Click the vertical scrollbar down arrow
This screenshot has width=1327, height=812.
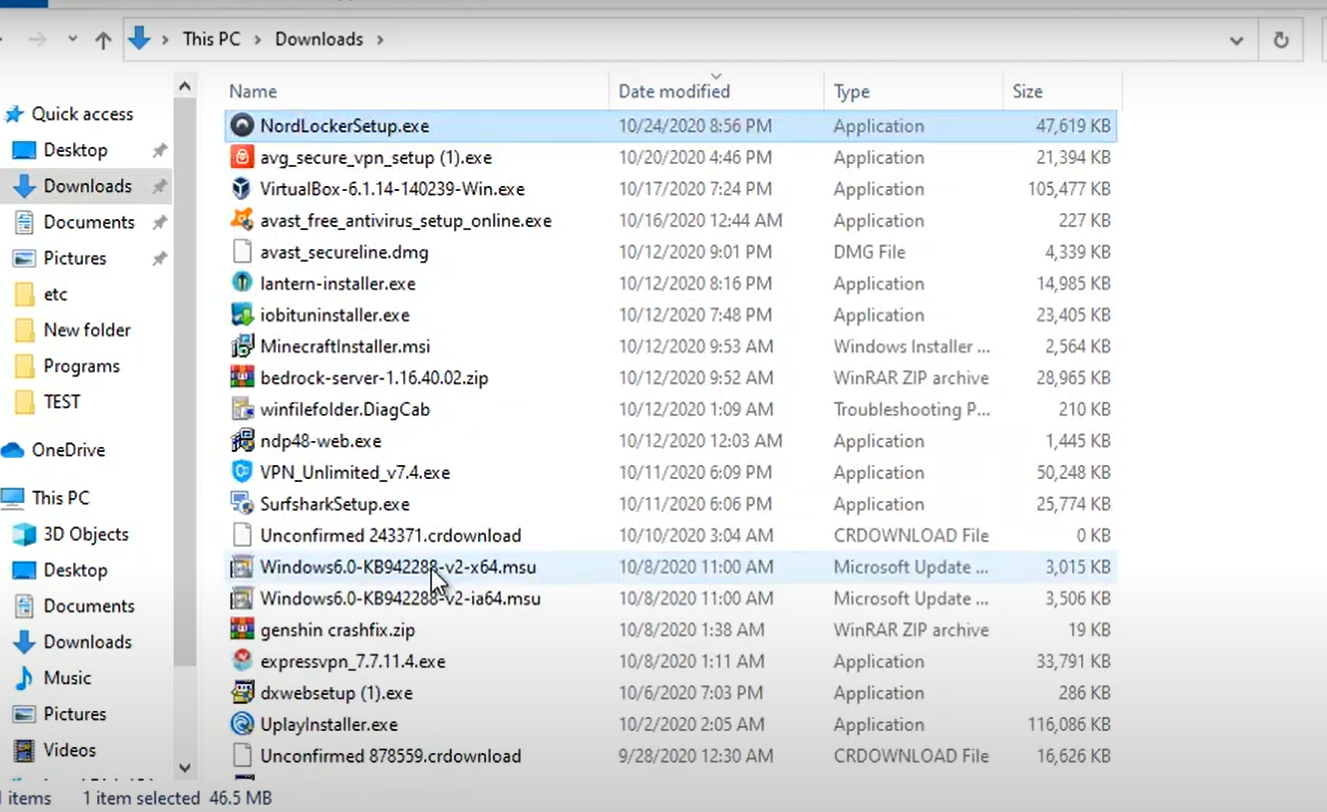(x=185, y=769)
